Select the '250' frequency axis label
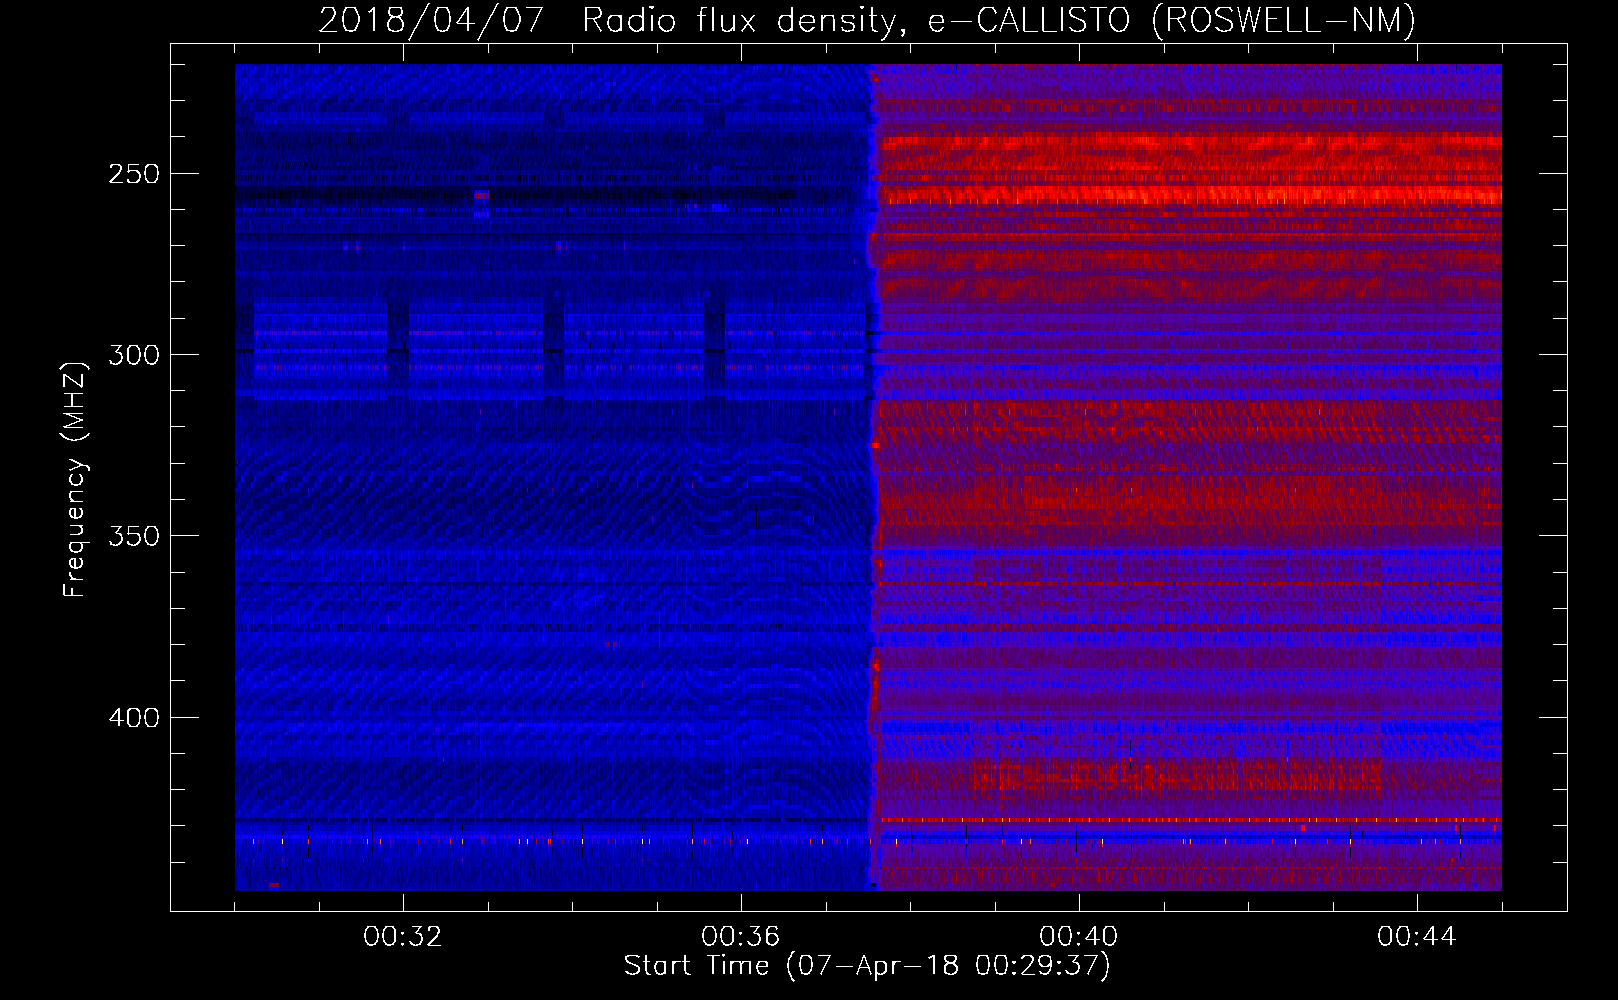Viewport: 1618px width, 1000px height. (134, 174)
